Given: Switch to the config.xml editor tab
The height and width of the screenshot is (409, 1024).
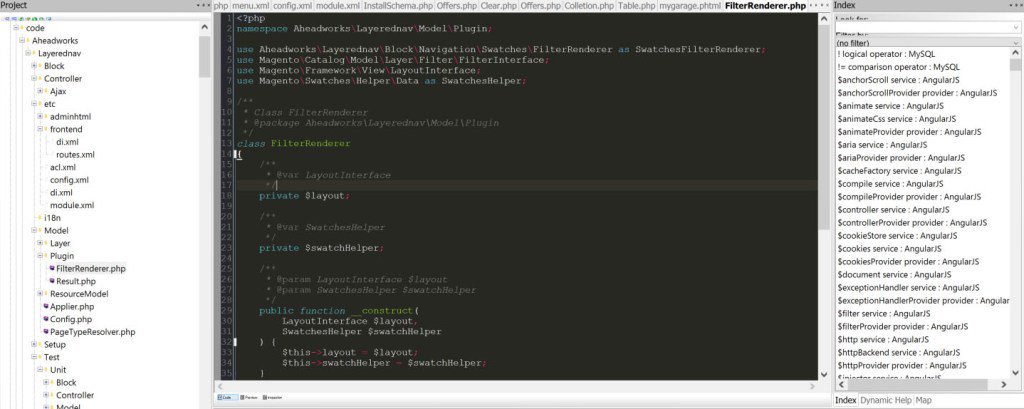Looking at the screenshot, I should click(x=292, y=6).
